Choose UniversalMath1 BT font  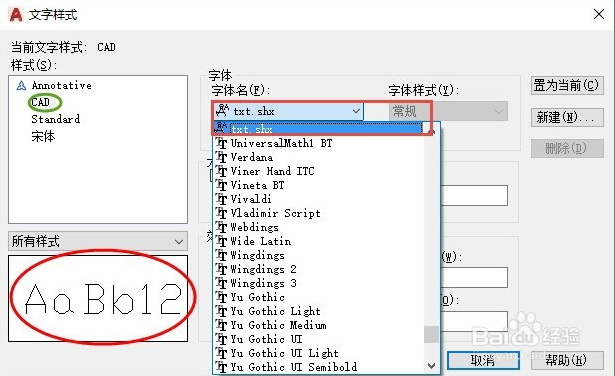pos(281,143)
